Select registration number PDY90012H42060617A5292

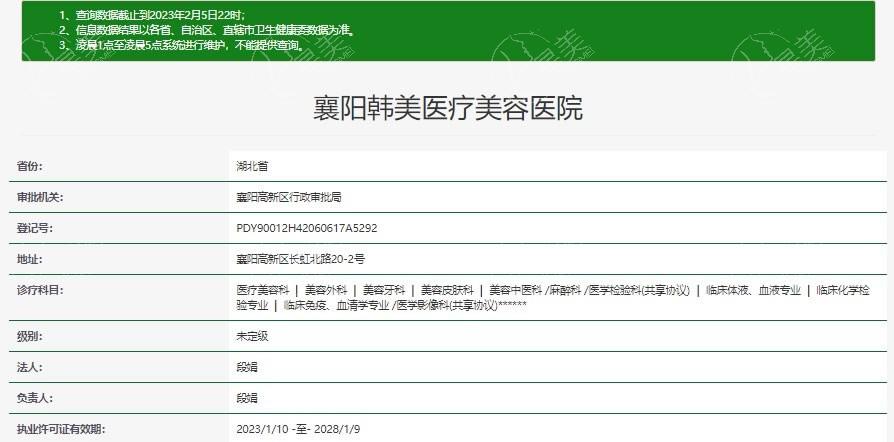pos(307,228)
